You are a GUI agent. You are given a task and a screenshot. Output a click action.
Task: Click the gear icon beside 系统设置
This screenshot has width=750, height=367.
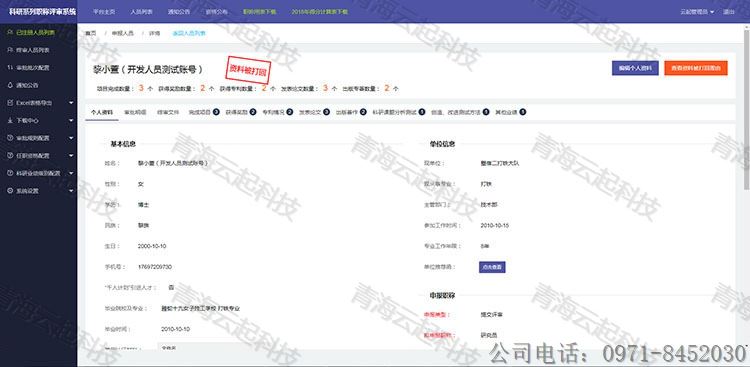[10, 190]
